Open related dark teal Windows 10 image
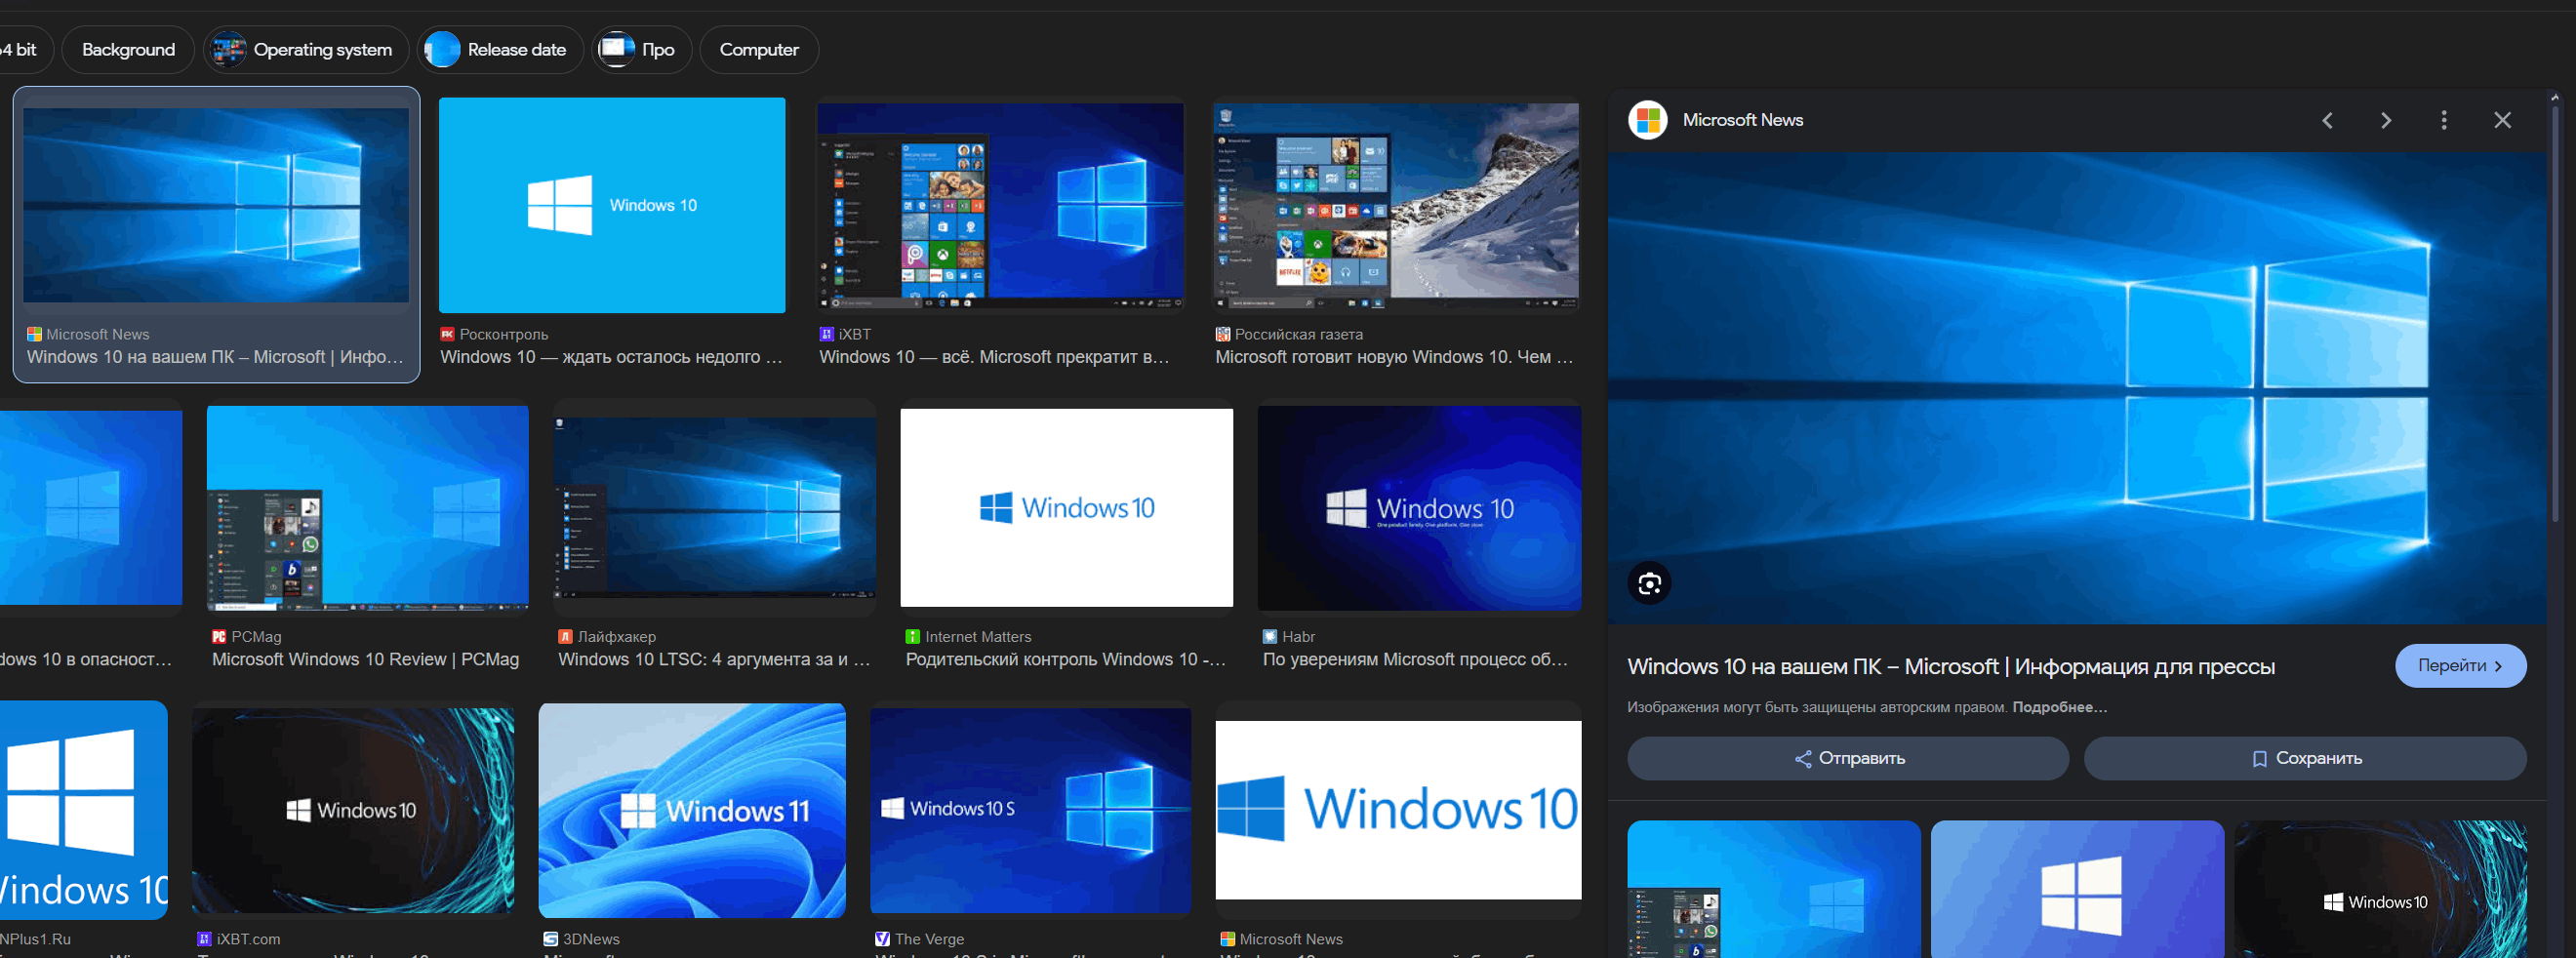Screen dimensions: 2576x958 (x=2381, y=889)
